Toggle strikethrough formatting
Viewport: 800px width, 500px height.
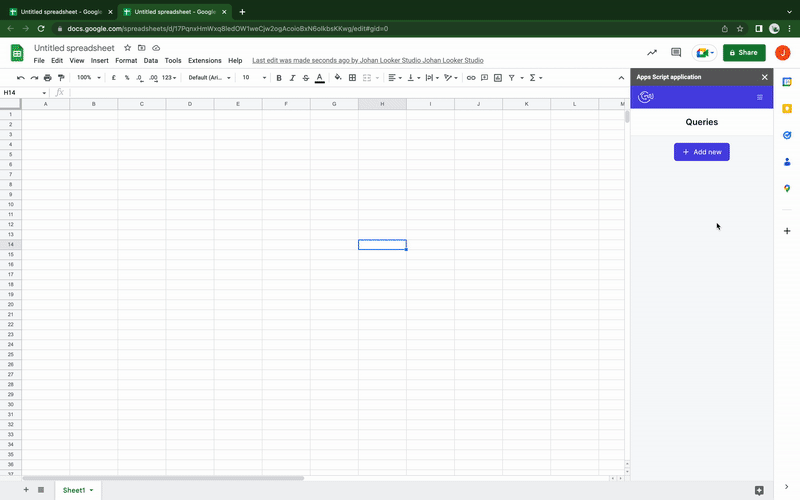[306, 78]
